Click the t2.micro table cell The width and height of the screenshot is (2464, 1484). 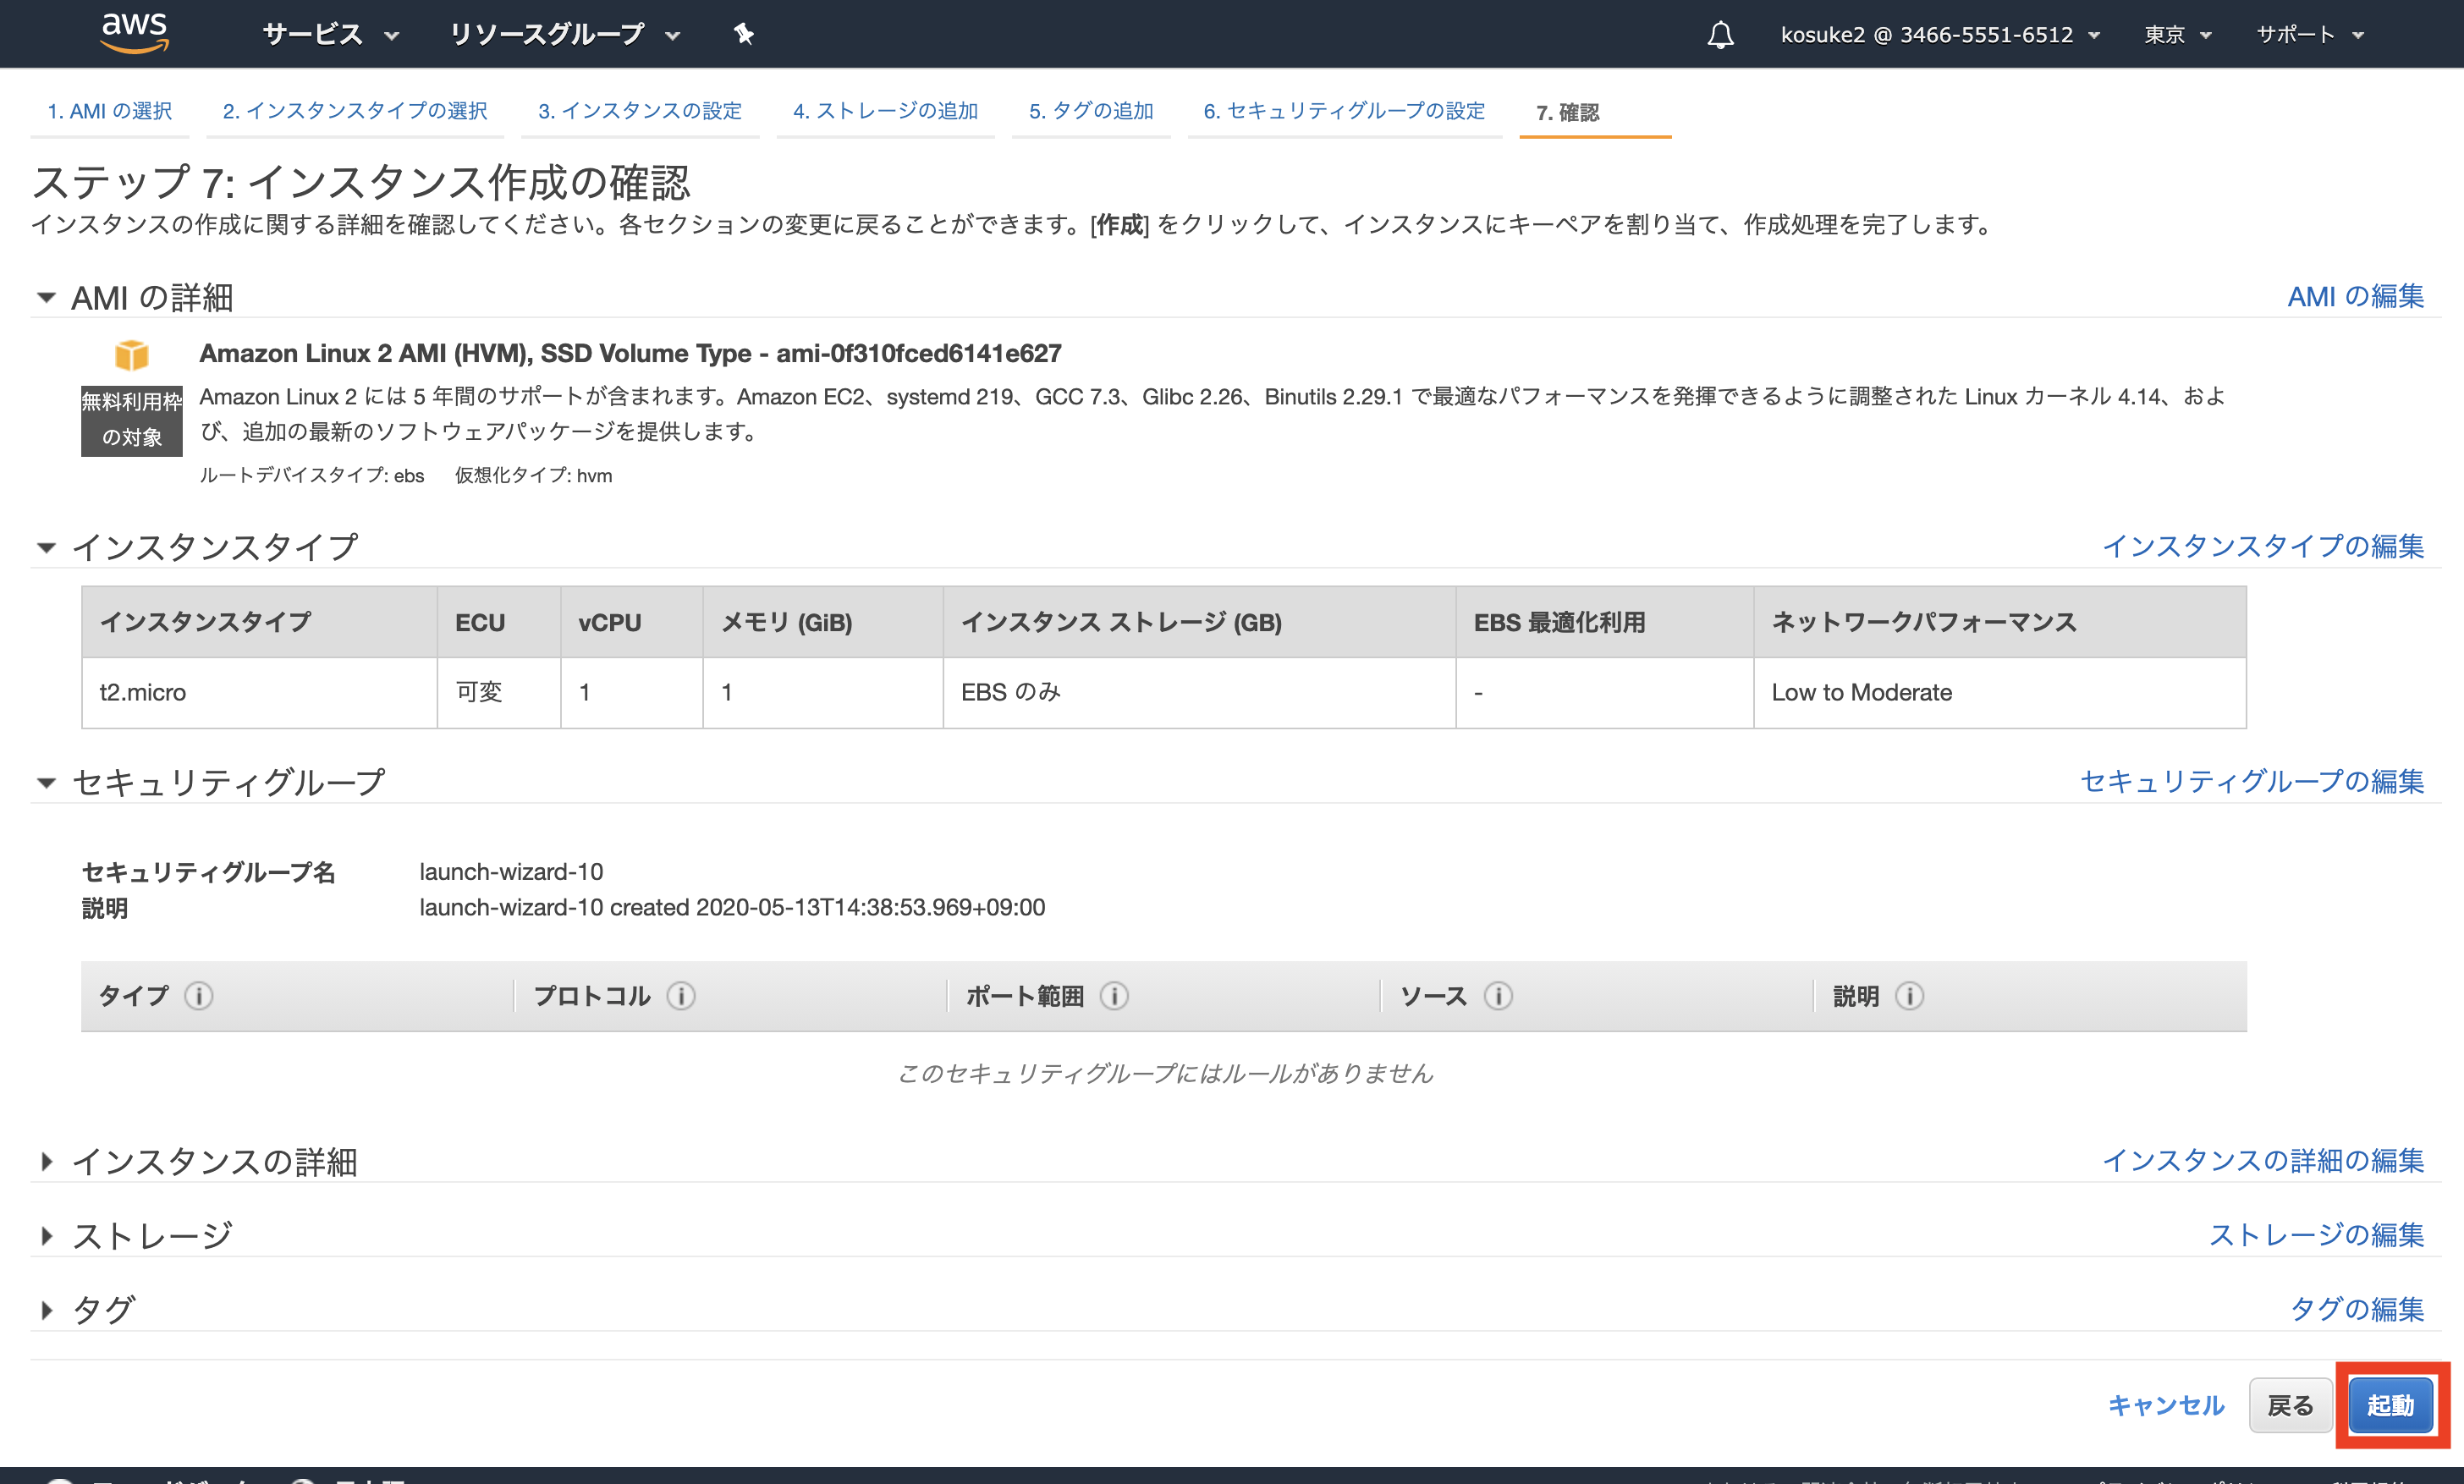pyautogui.click(x=259, y=692)
